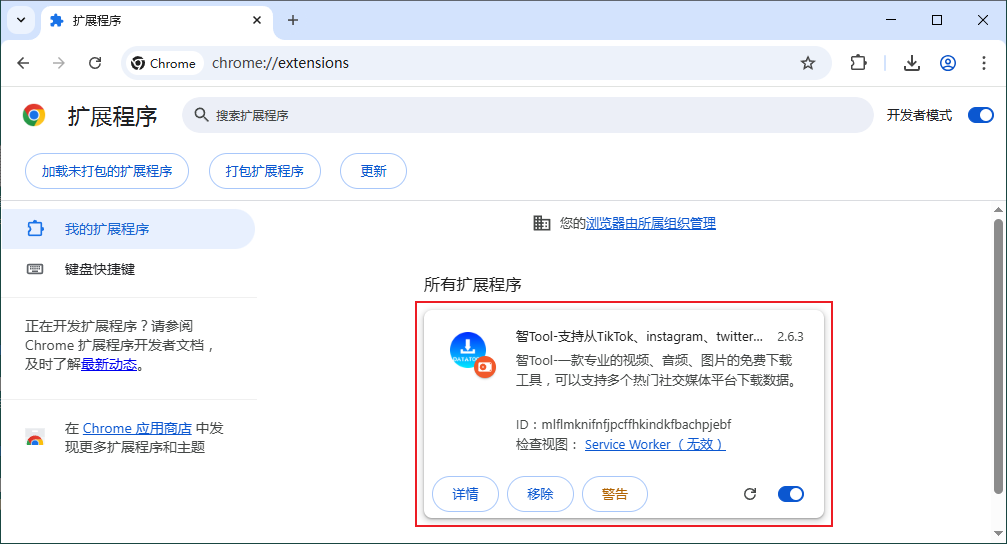Open the Extensions puzzle icon in toolbar
The height and width of the screenshot is (544, 1007).
858,63
